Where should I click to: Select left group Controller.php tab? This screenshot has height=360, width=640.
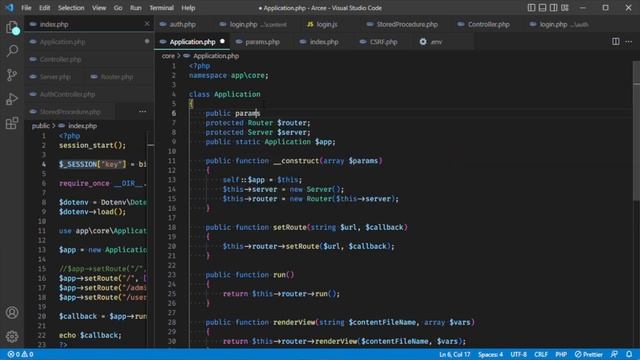pos(89,59)
